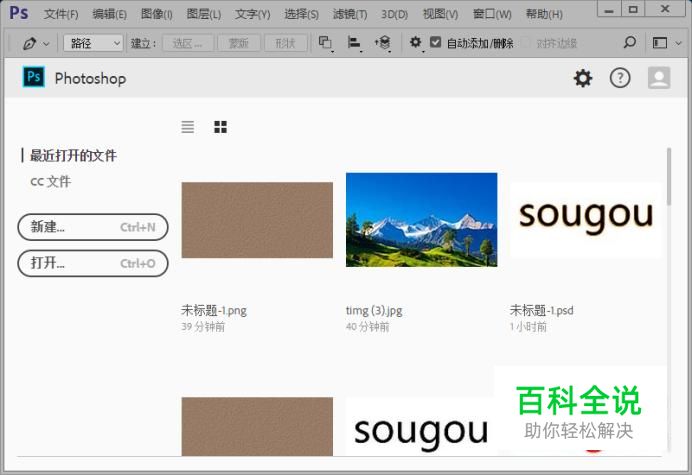The width and height of the screenshot is (692, 475).
Task: Open the second-row sougou thumbnail
Action: (419, 426)
